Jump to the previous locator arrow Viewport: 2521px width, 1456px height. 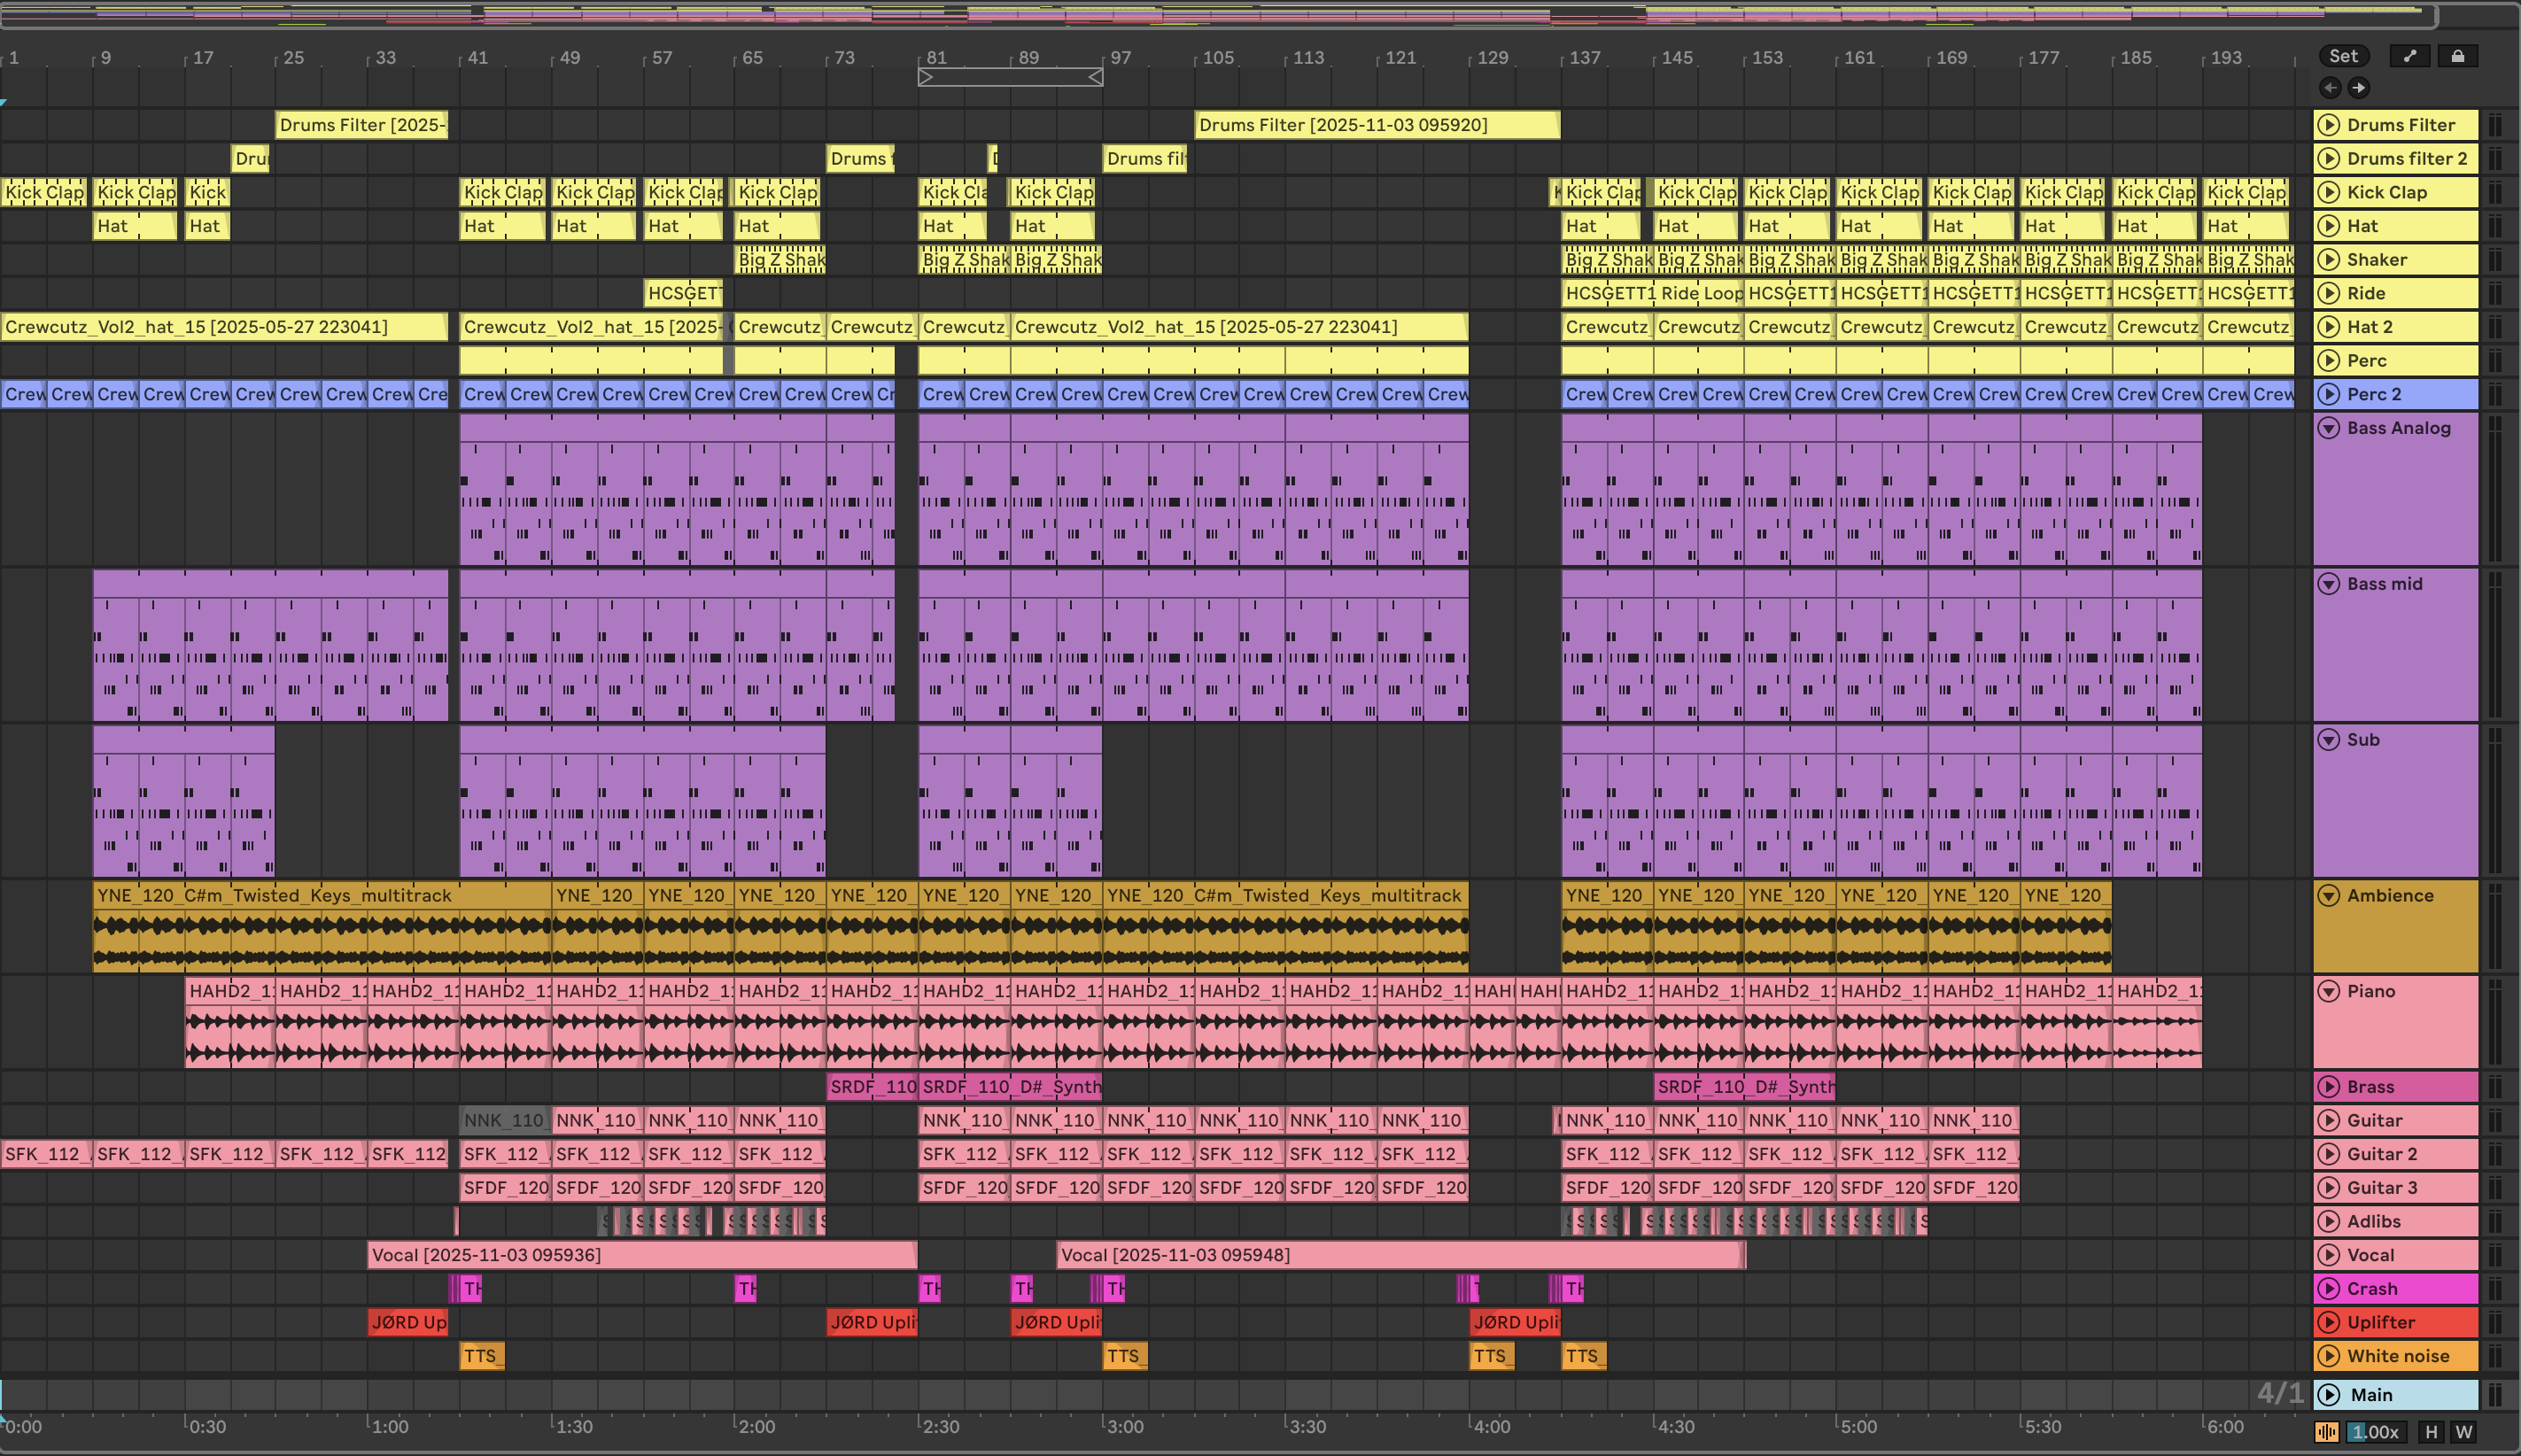point(2330,88)
